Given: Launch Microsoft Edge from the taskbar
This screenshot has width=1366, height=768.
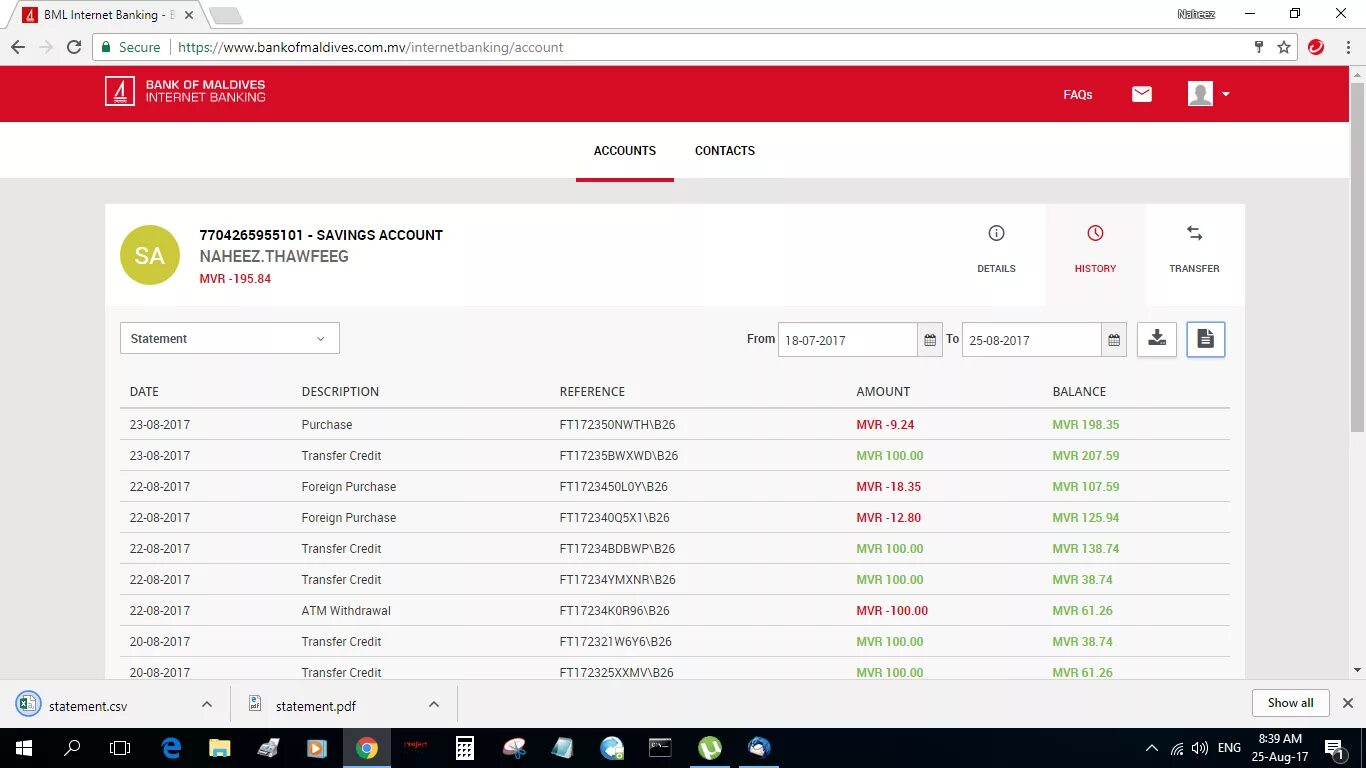Looking at the screenshot, I should click(171, 748).
